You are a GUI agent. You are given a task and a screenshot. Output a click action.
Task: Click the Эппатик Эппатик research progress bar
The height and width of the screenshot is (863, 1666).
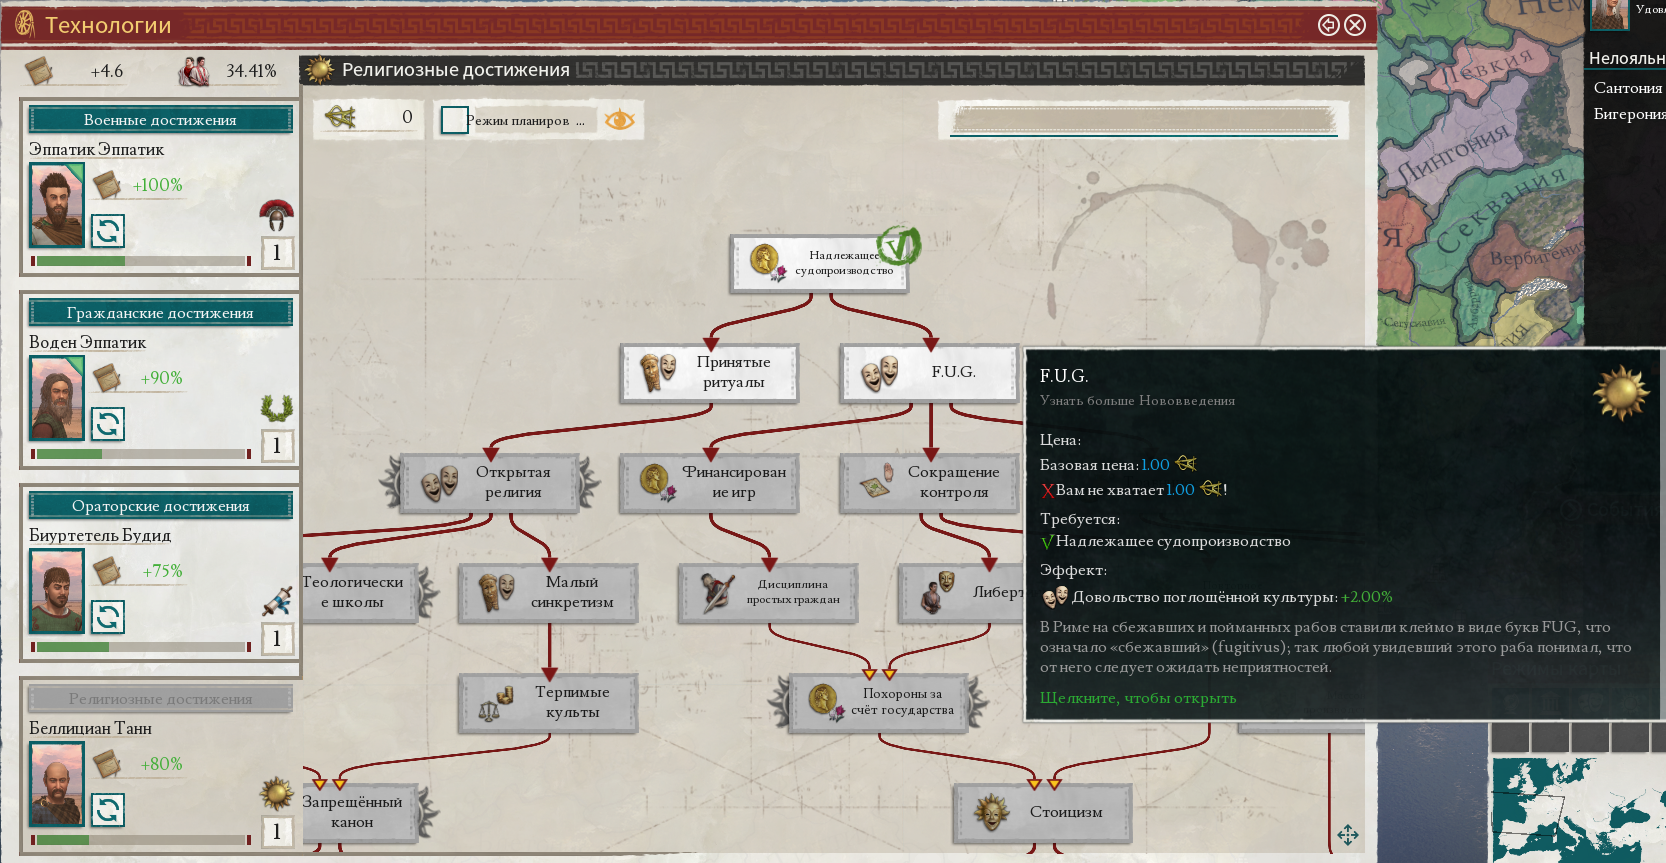(140, 261)
